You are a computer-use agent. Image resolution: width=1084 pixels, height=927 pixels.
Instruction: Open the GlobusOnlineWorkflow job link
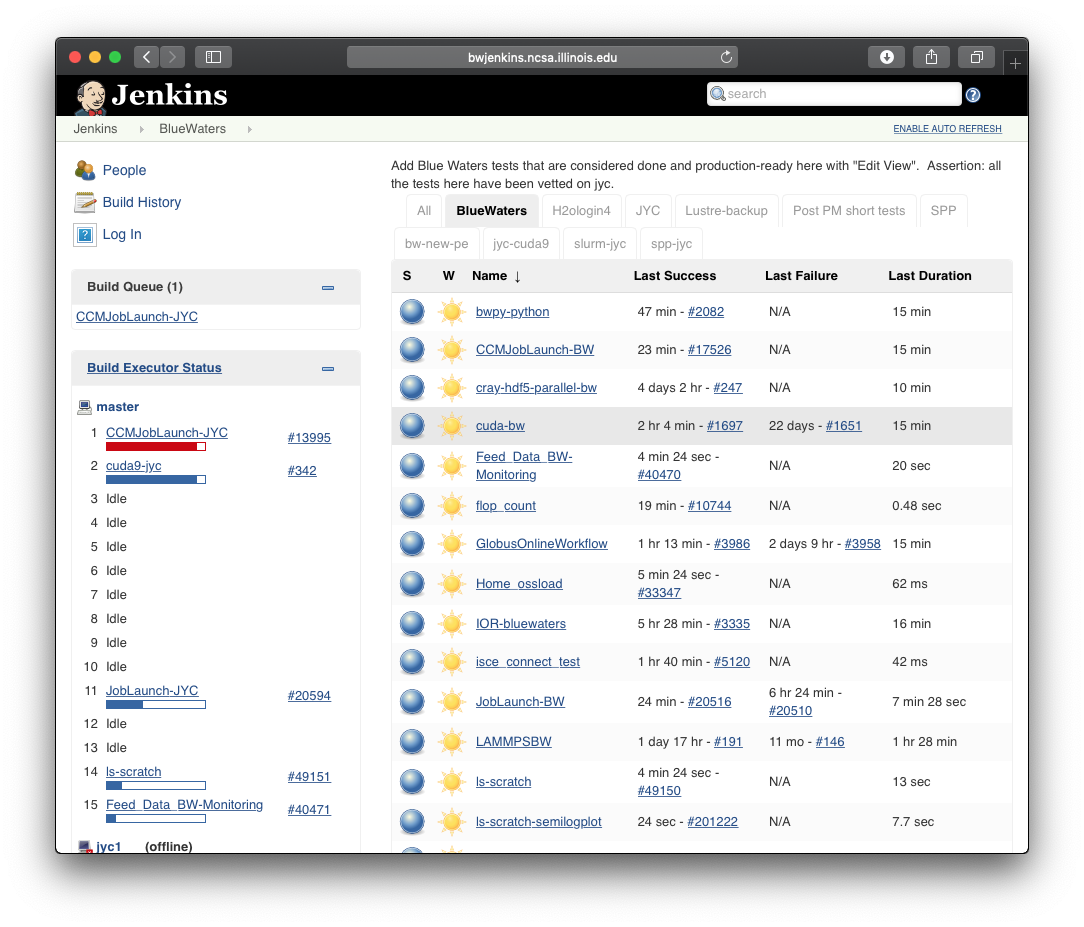[x=541, y=544]
